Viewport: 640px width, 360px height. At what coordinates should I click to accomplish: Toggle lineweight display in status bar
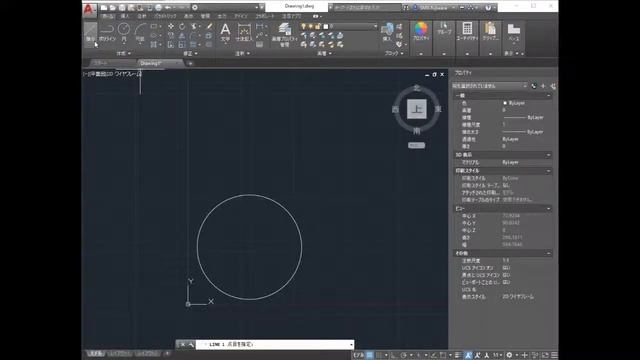[x=458, y=355]
